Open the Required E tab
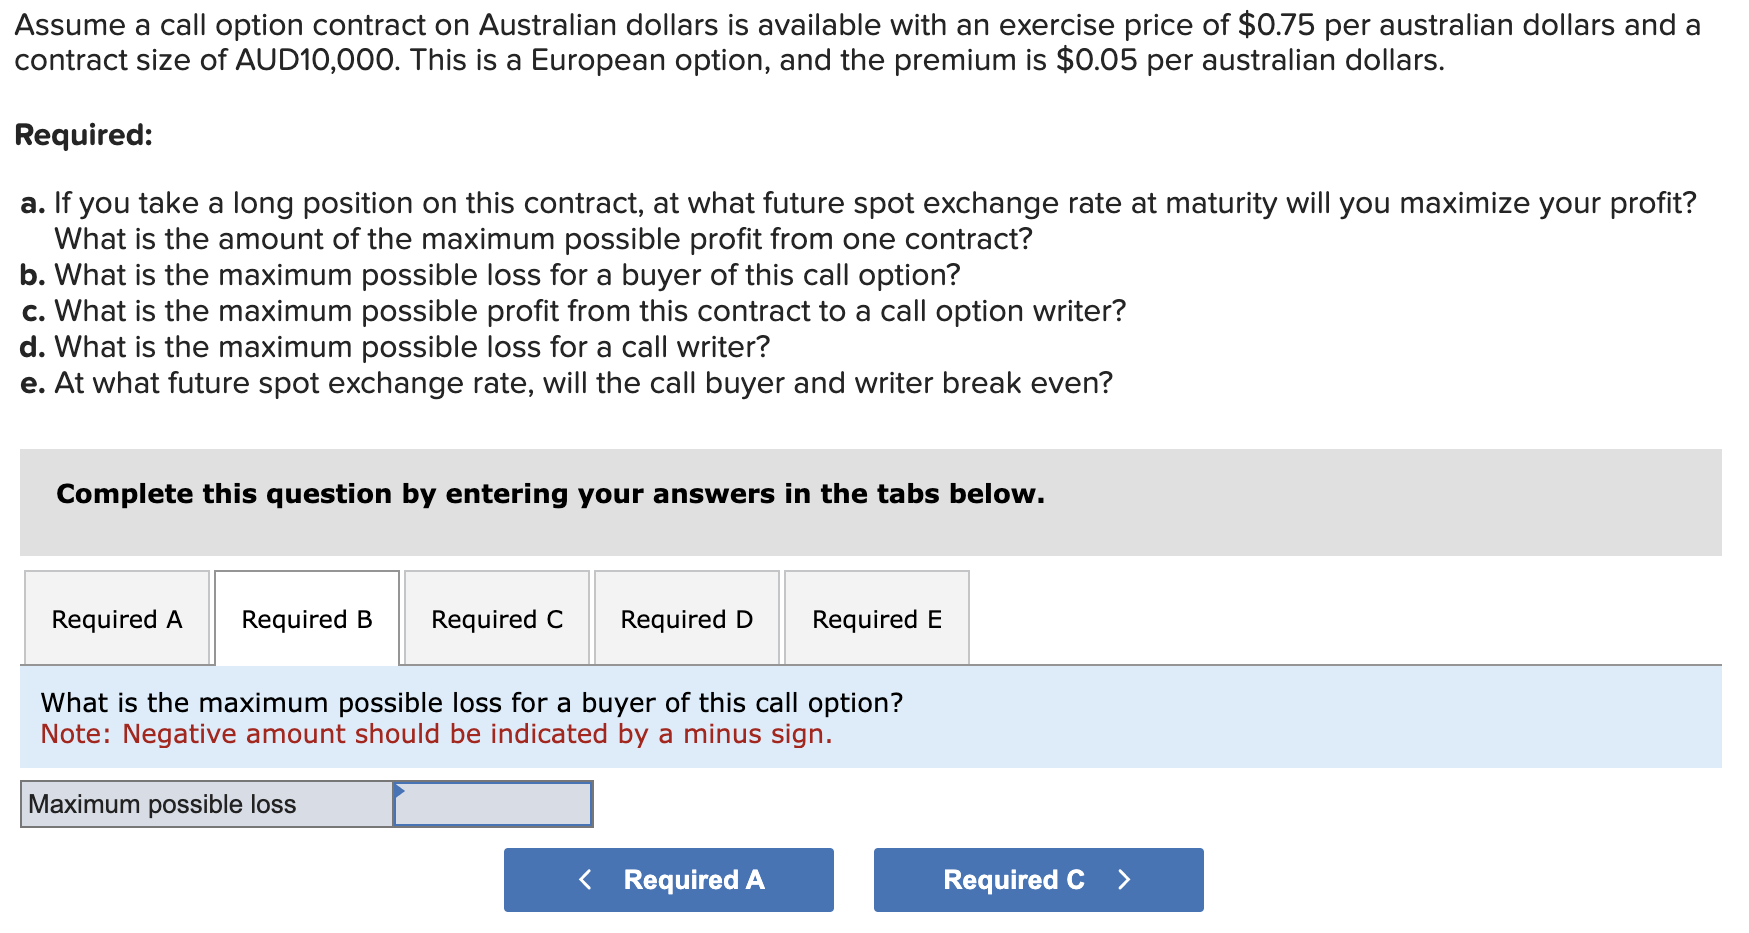This screenshot has height=933, width=1749. pos(876,619)
